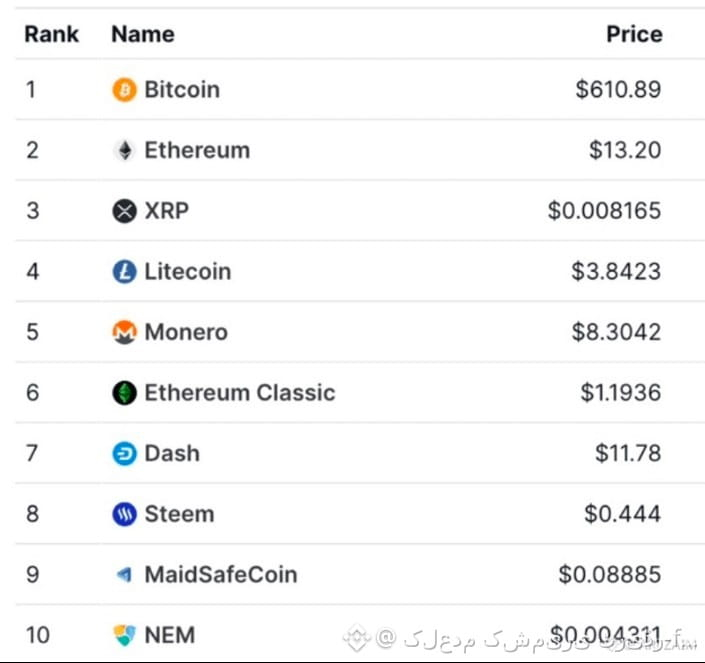The height and width of the screenshot is (663, 705).
Task: Click the blue Litecoin logo icon
Action: coord(124,271)
